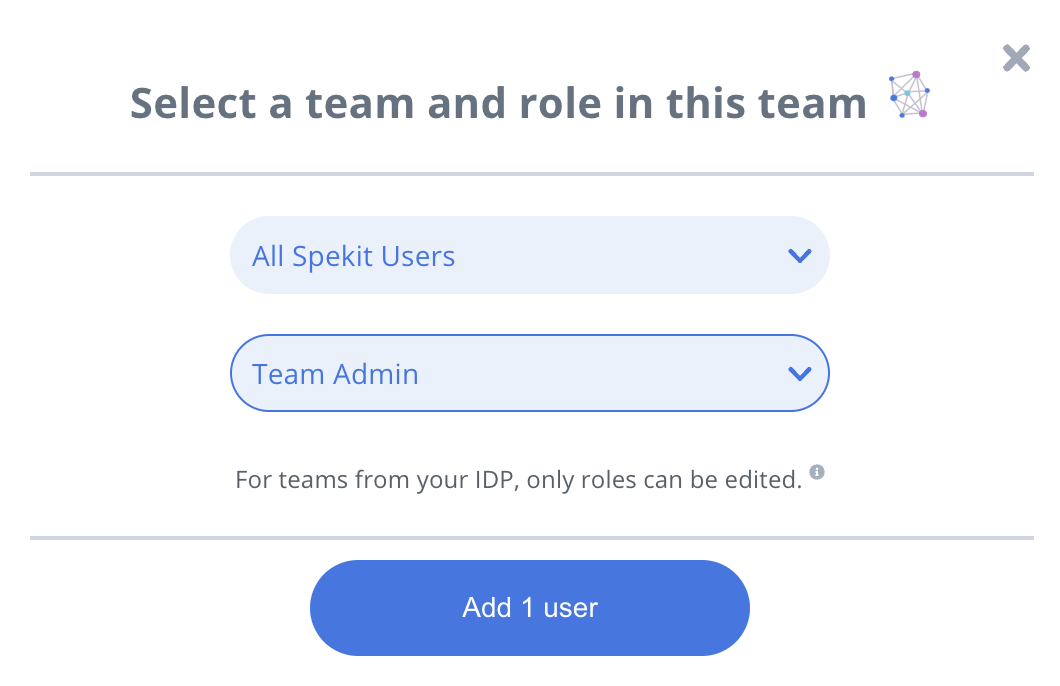This screenshot has width=1060, height=686.
Task: Confirm adding one user to the team
Action: [x=530, y=608]
